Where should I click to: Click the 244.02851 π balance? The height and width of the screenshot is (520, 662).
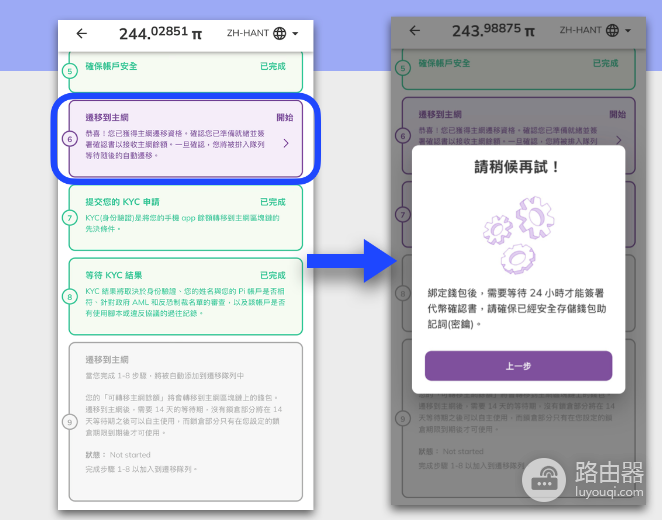(160, 33)
